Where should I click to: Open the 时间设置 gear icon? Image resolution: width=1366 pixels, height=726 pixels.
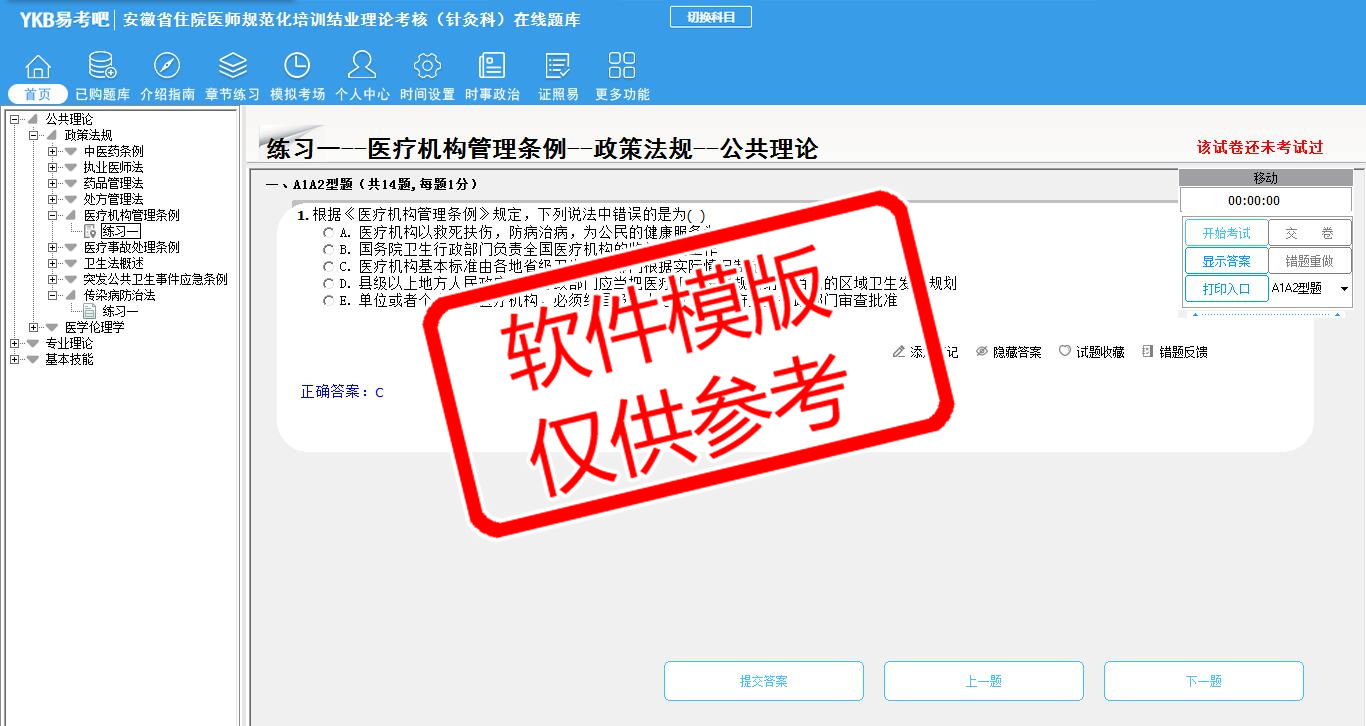click(x=427, y=67)
